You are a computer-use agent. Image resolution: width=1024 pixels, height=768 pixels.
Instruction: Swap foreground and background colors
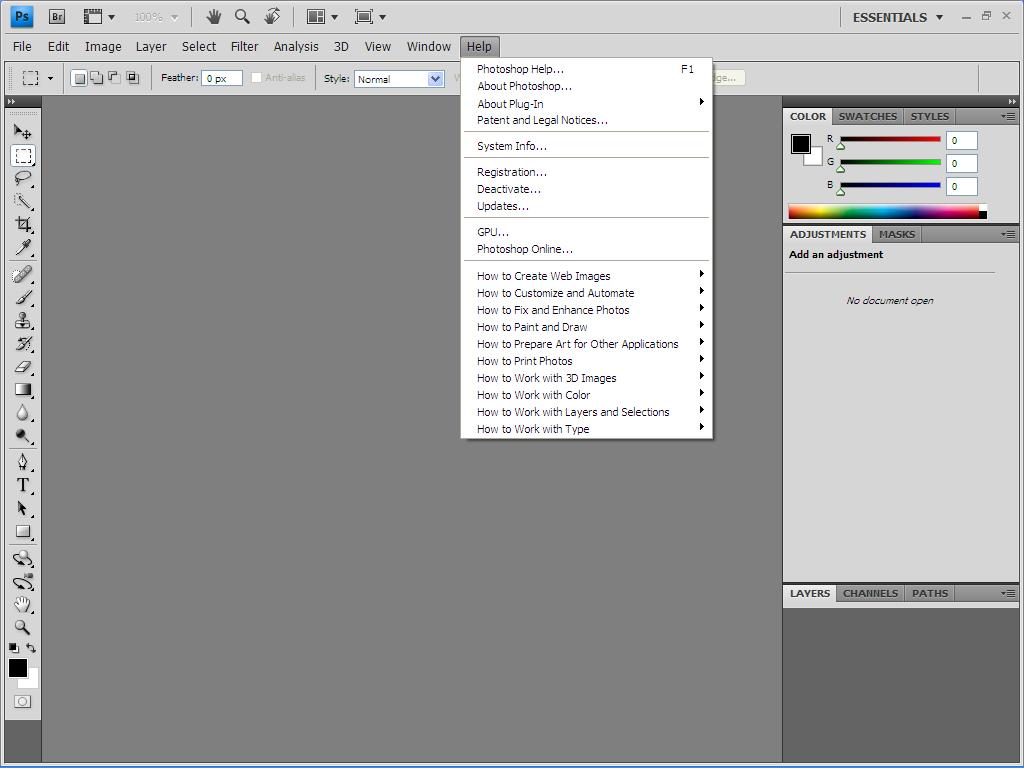coord(31,648)
